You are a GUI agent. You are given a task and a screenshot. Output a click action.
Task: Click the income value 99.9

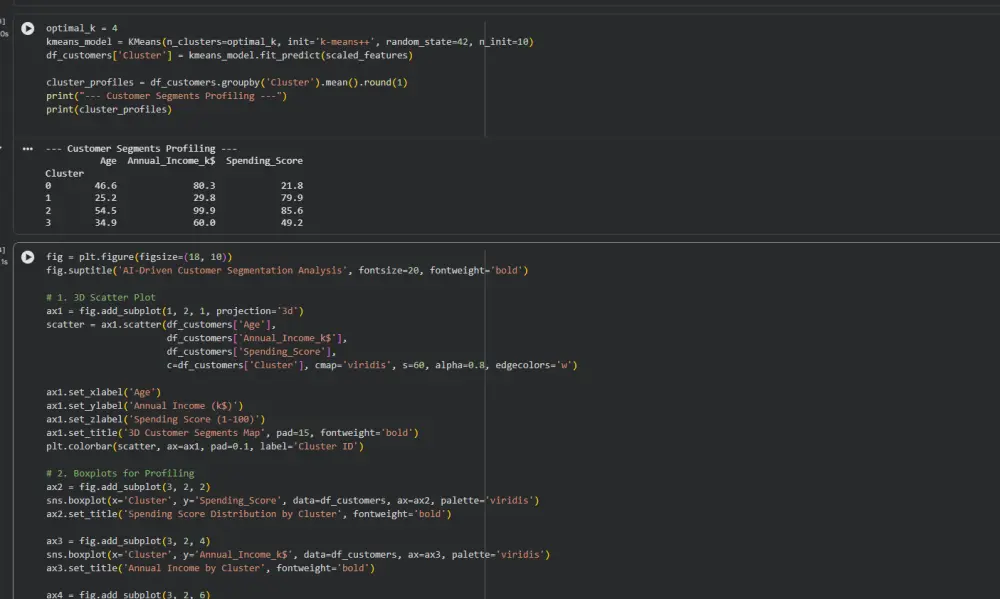coord(204,211)
